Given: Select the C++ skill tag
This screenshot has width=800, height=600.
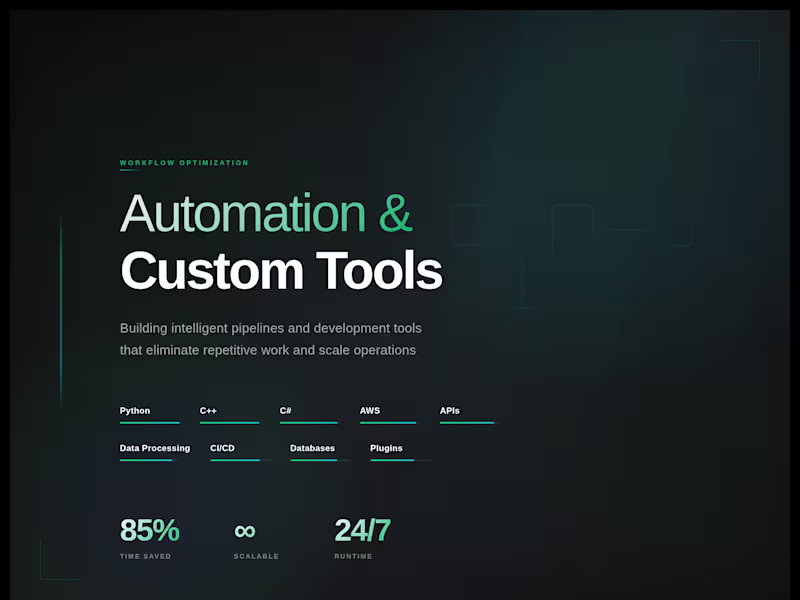Looking at the screenshot, I should 208,410.
